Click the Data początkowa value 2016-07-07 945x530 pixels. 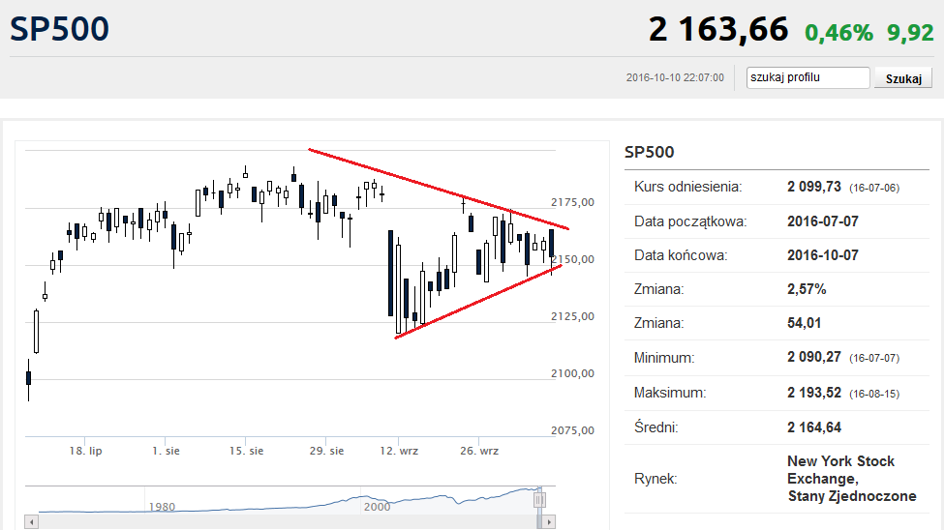pos(823,221)
